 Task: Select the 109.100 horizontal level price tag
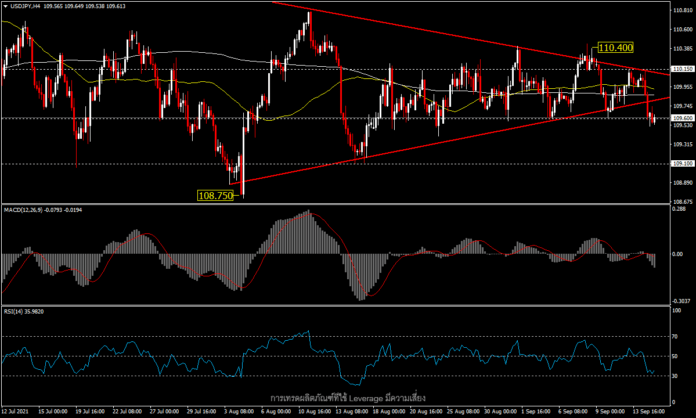point(683,164)
